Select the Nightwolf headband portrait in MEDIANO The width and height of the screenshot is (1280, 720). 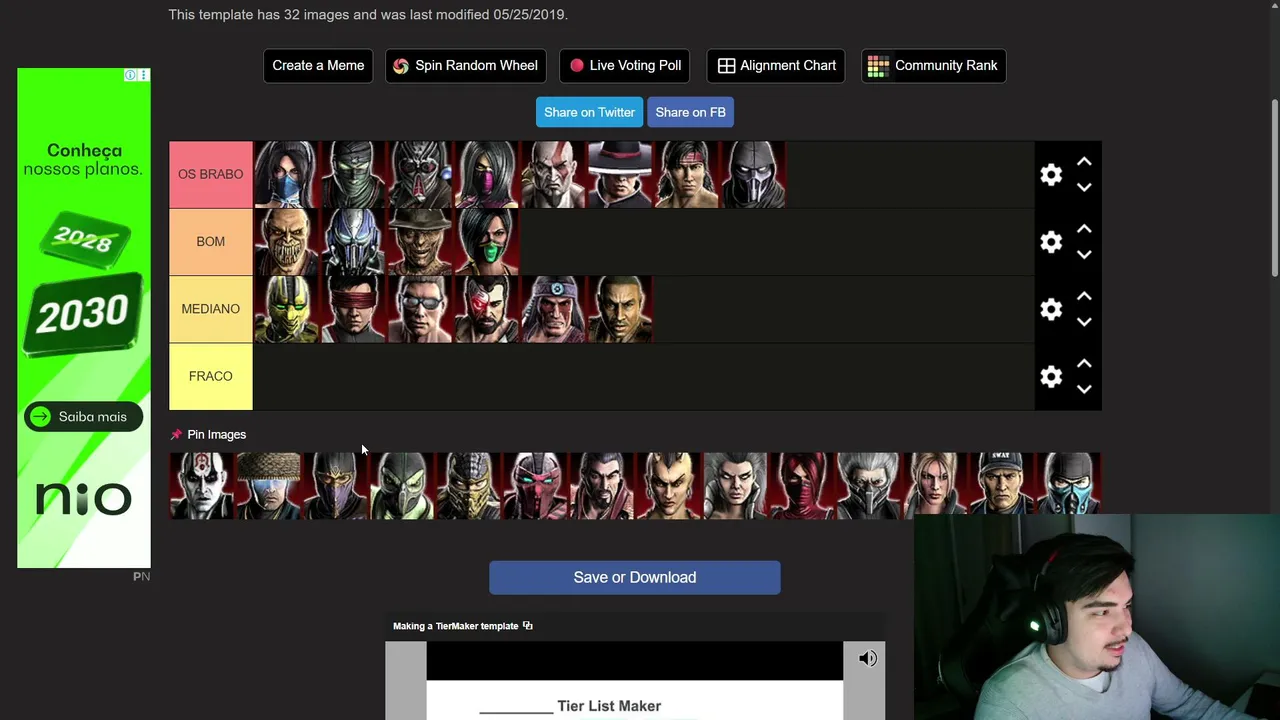[553, 309]
